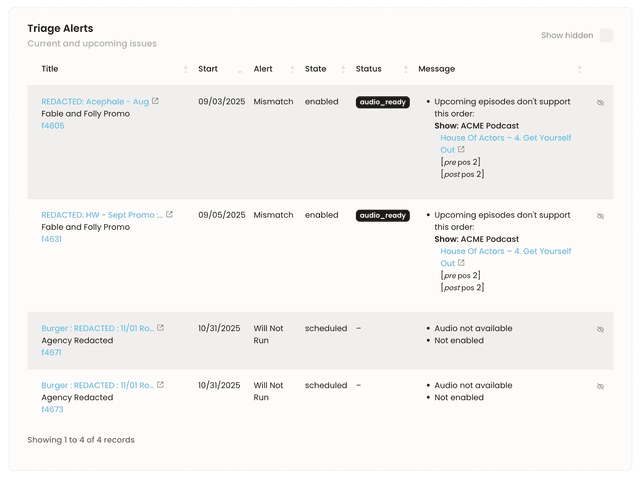Click external icon after Out in f4631 row

coord(461,263)
